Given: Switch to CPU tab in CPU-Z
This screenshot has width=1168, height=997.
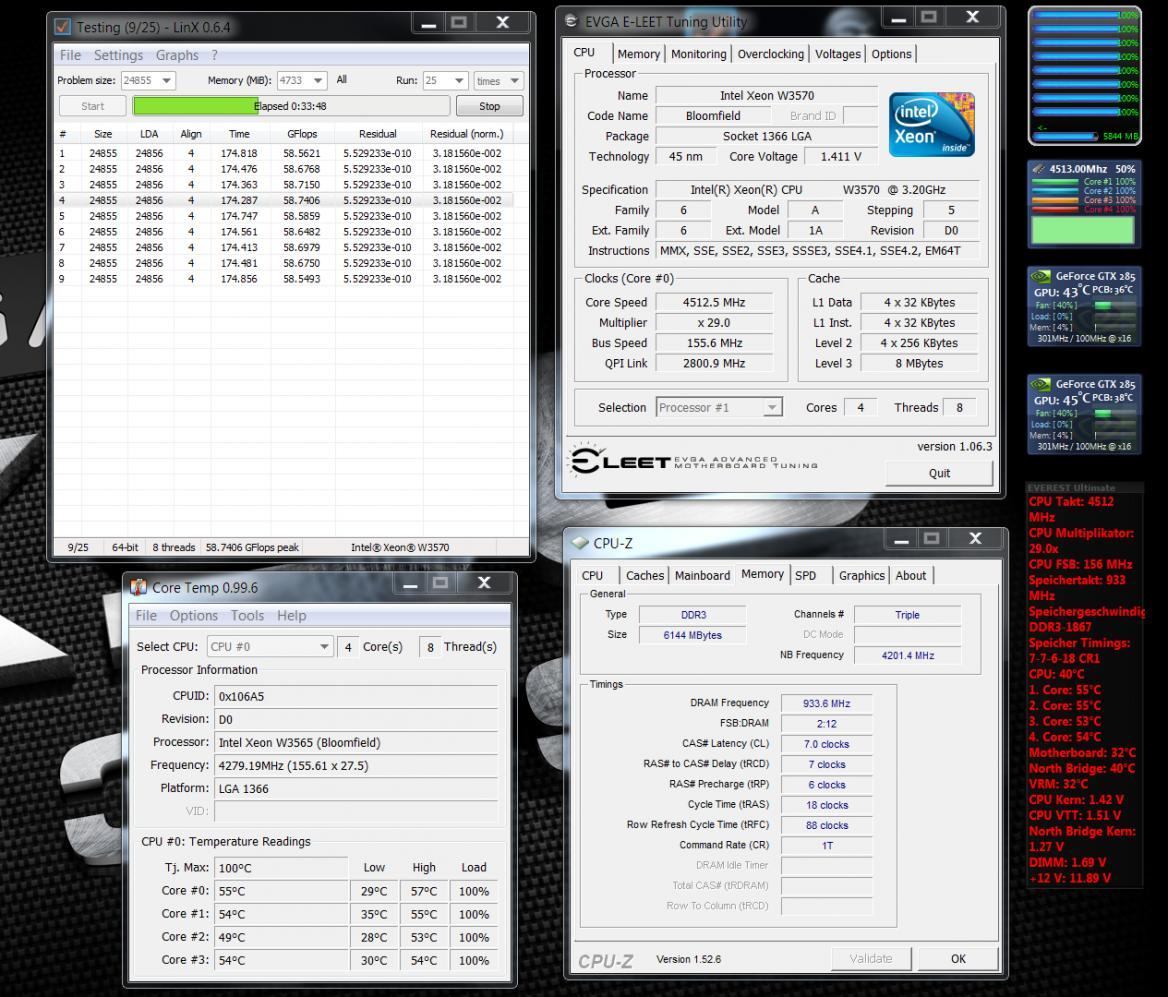Looking at the screenshot, I should (x=593, y=575).
